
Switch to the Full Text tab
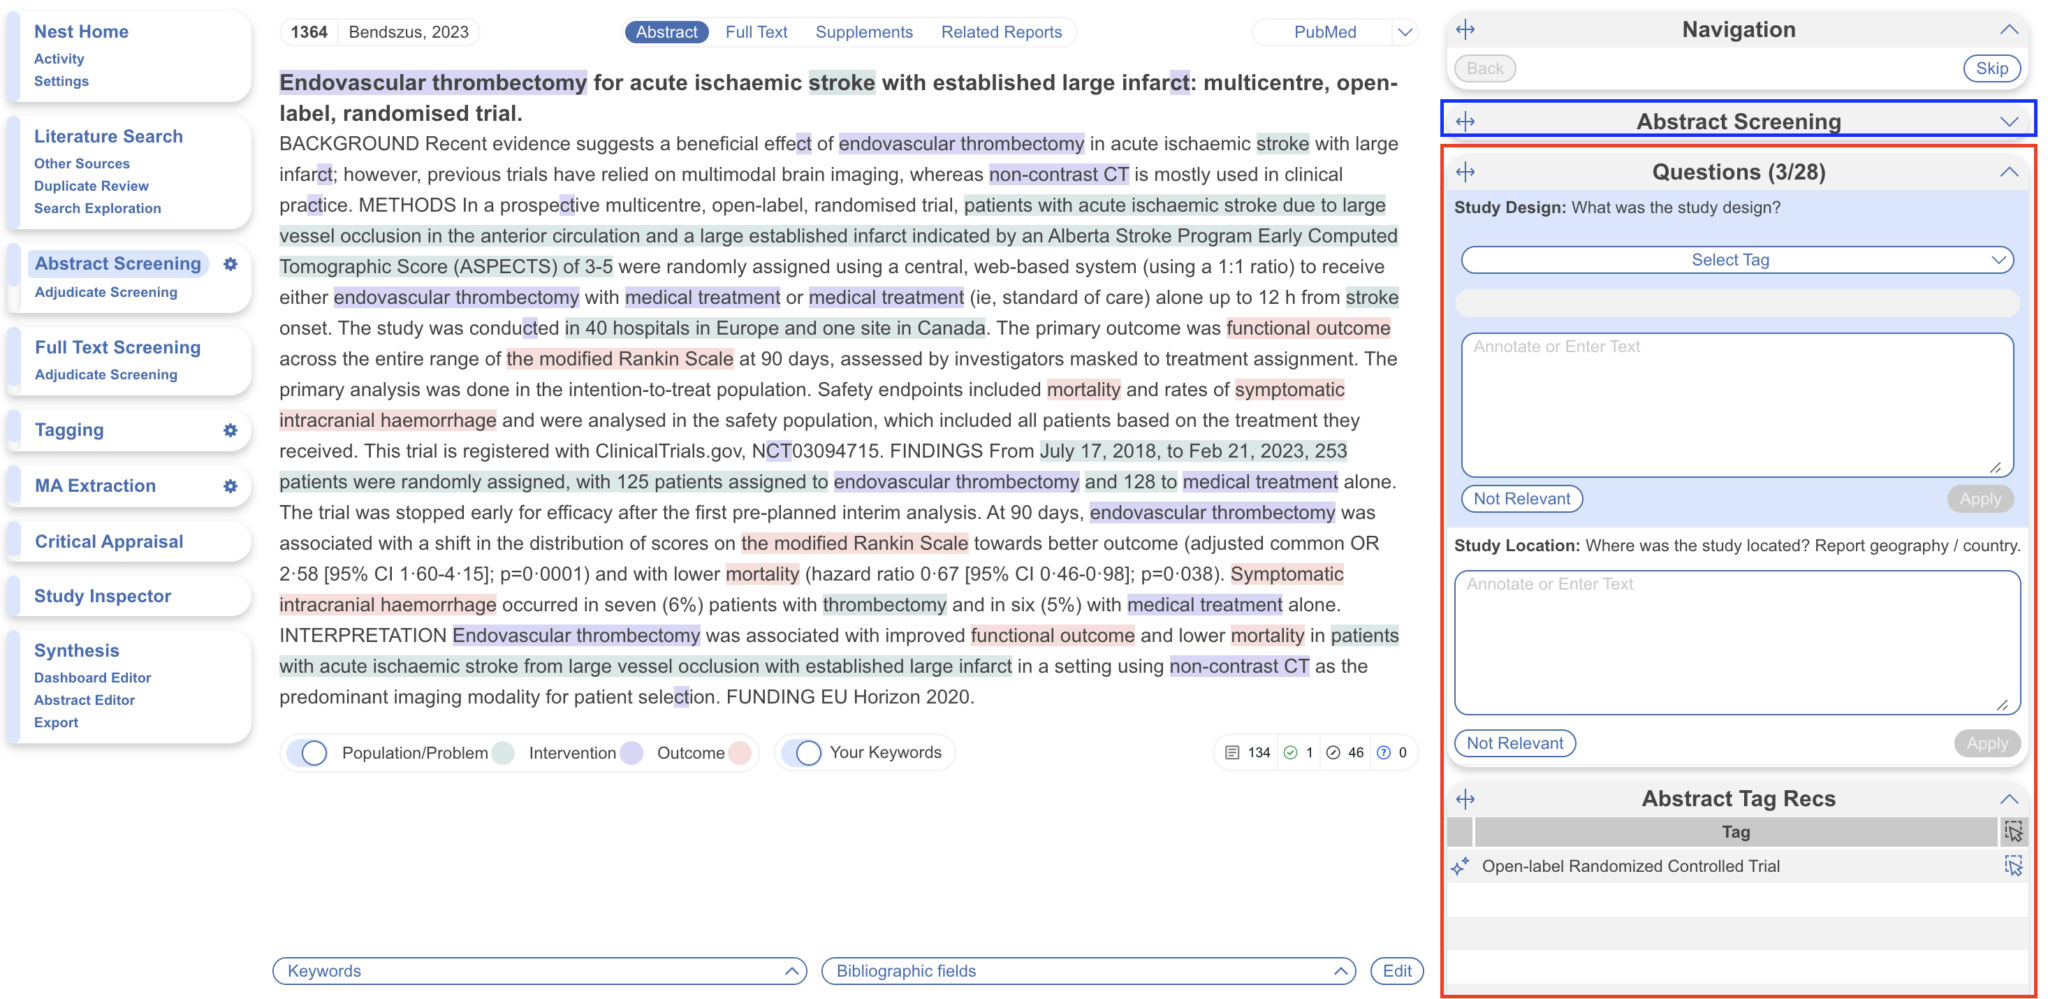tap(757, 31)
